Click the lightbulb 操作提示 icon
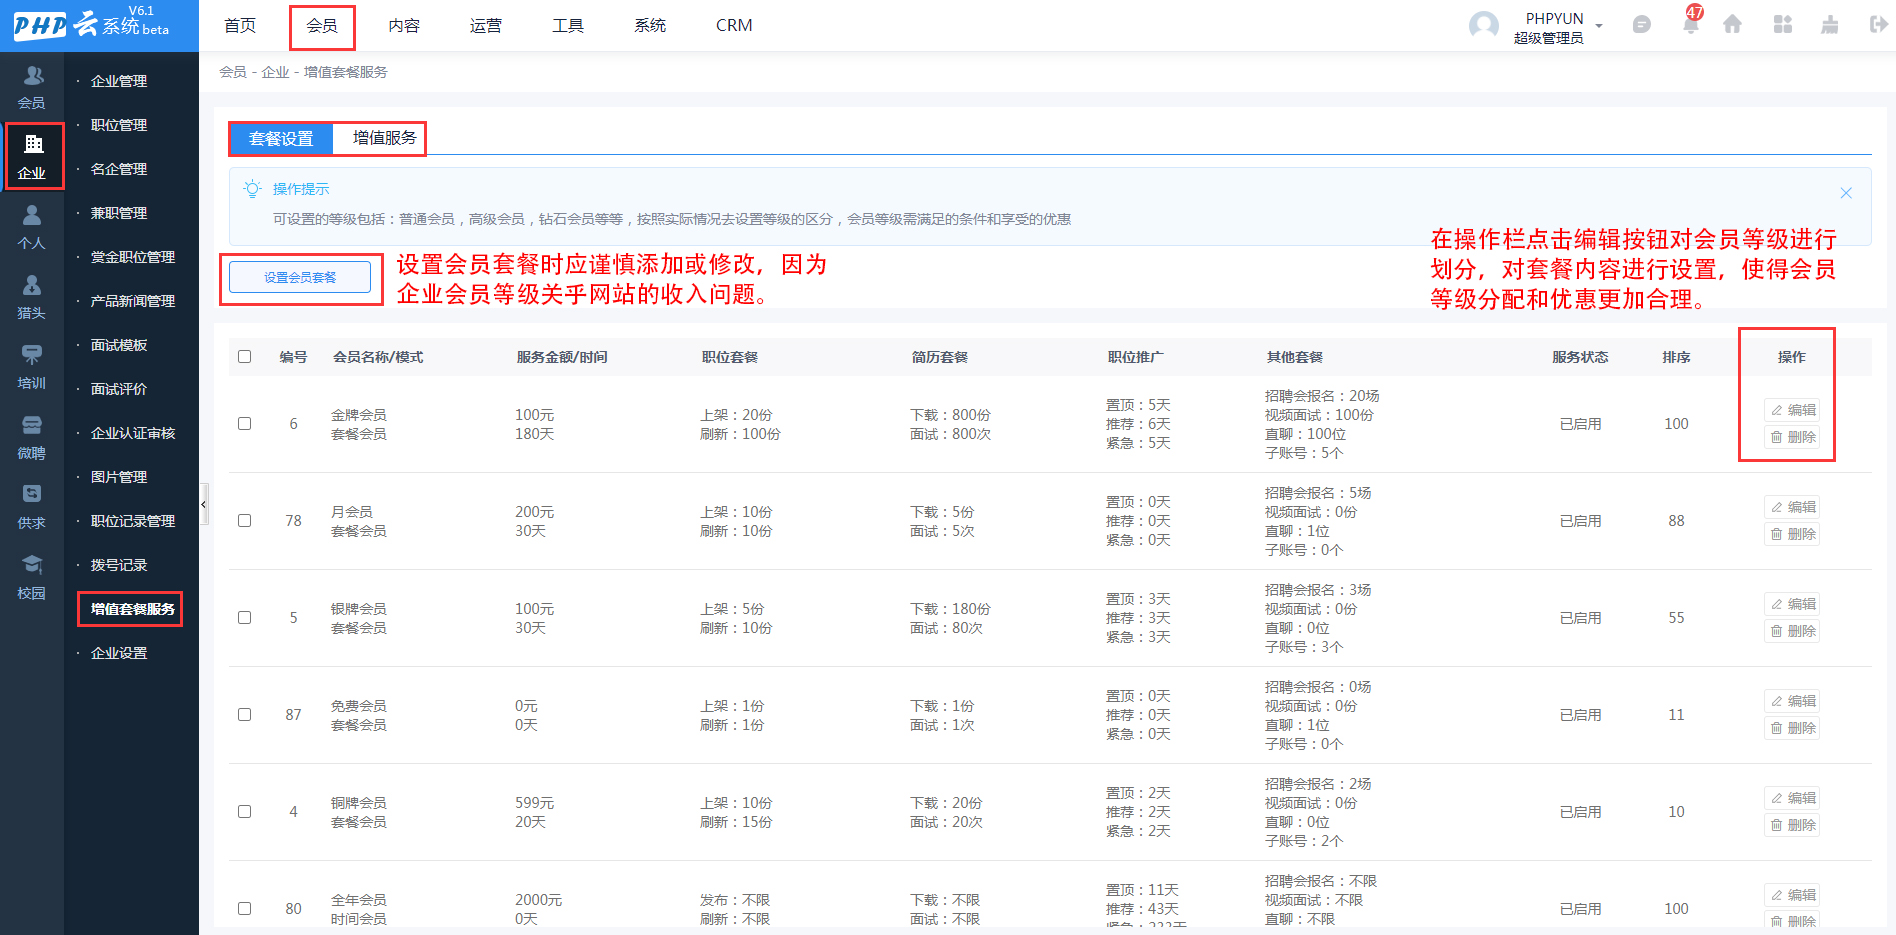Viewport: 1896px width, 935px height. [253, 189]
